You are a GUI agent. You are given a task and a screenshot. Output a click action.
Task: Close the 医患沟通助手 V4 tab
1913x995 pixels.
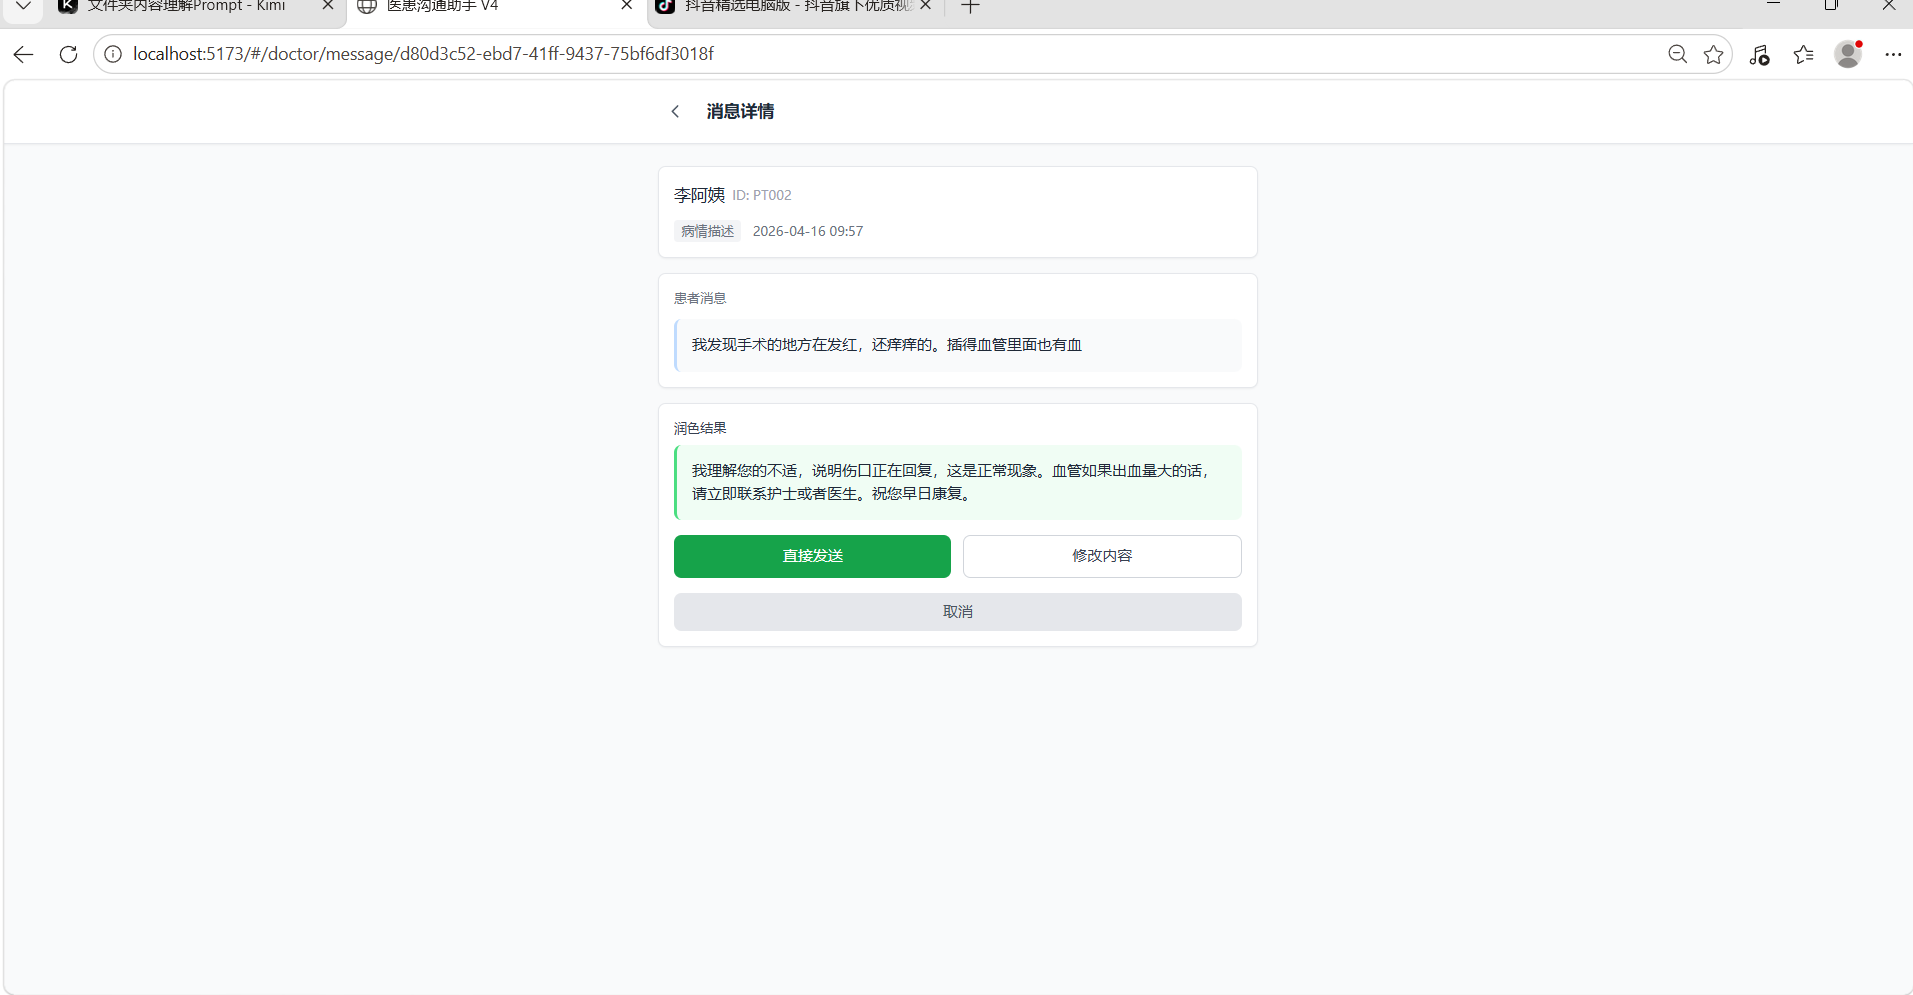[x=627, y=6]
